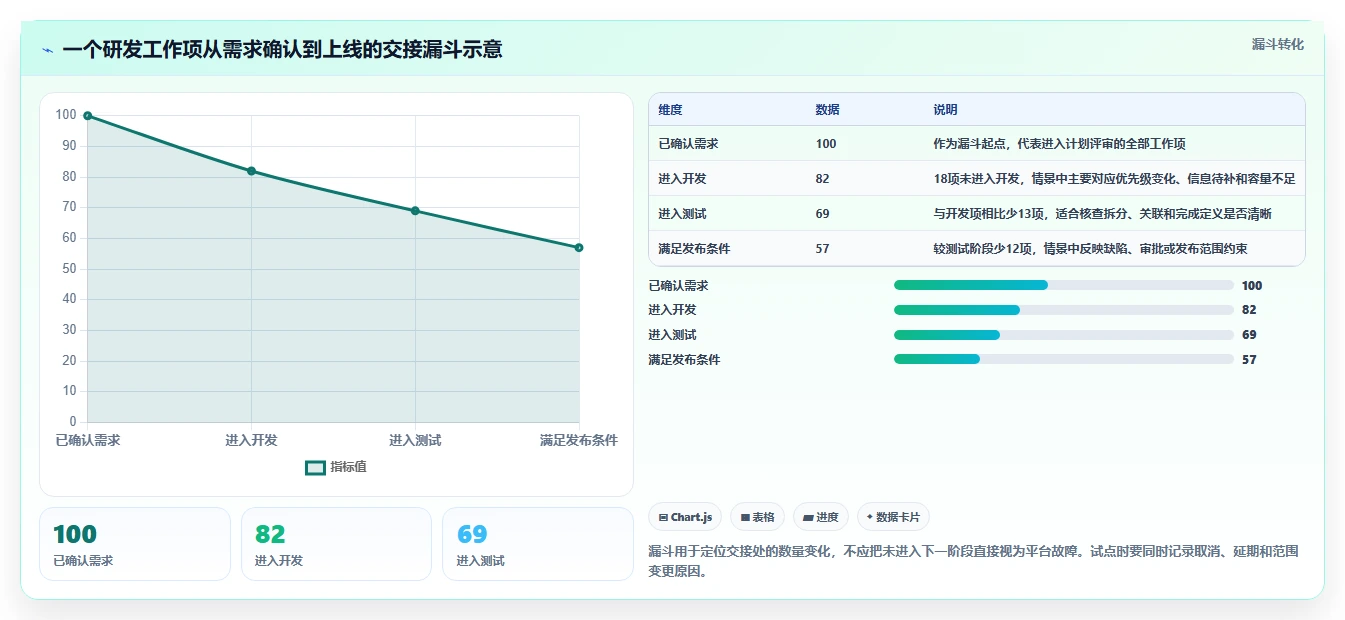
Task: Click the table value 57 for 满足发布条件
Action: click(822, 249)
